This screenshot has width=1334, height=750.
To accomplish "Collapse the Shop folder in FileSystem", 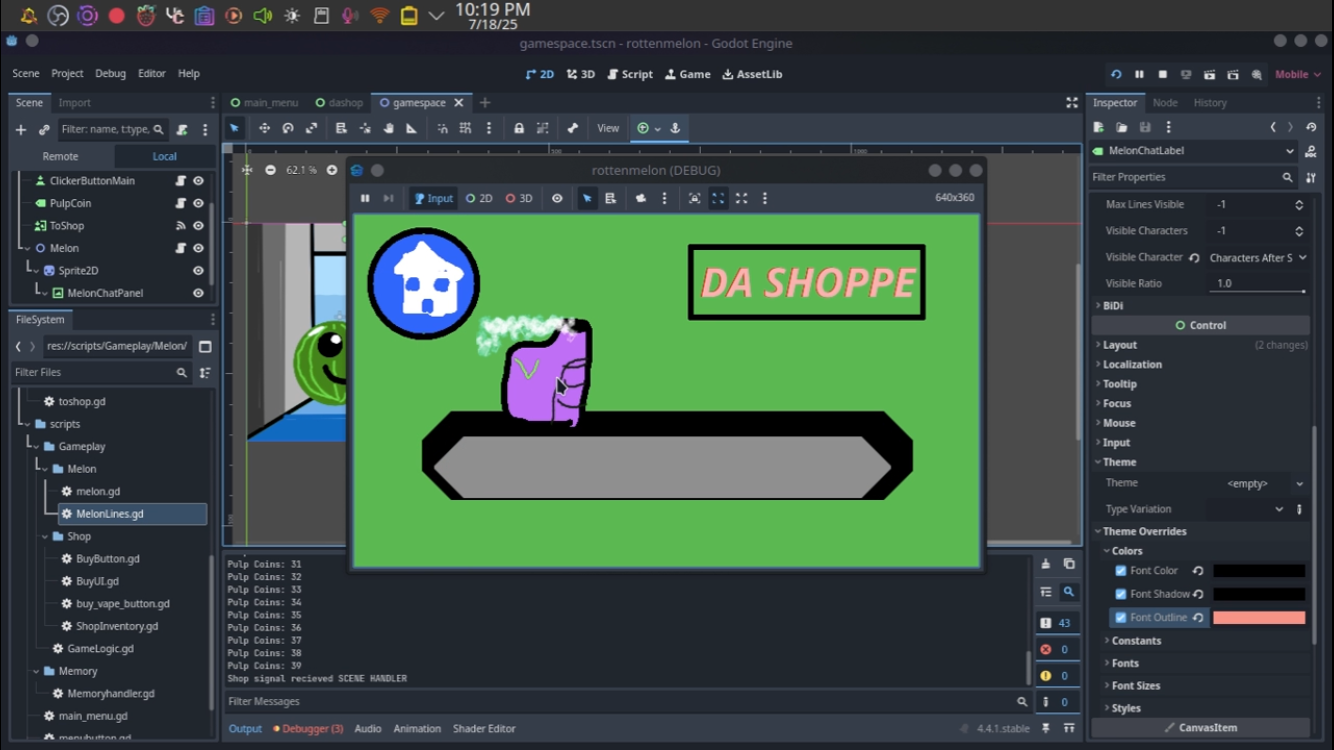I will [x=46, y=537].
